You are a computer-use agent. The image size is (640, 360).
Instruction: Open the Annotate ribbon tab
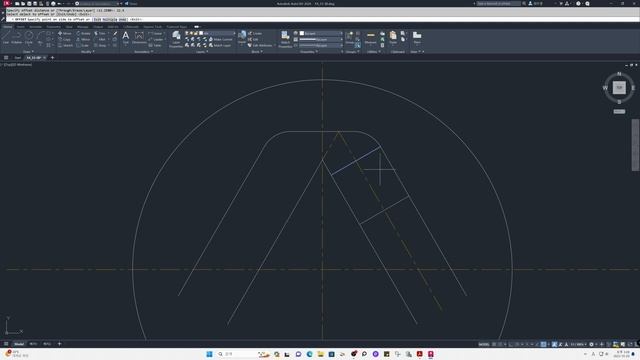(x=36, y=27)
